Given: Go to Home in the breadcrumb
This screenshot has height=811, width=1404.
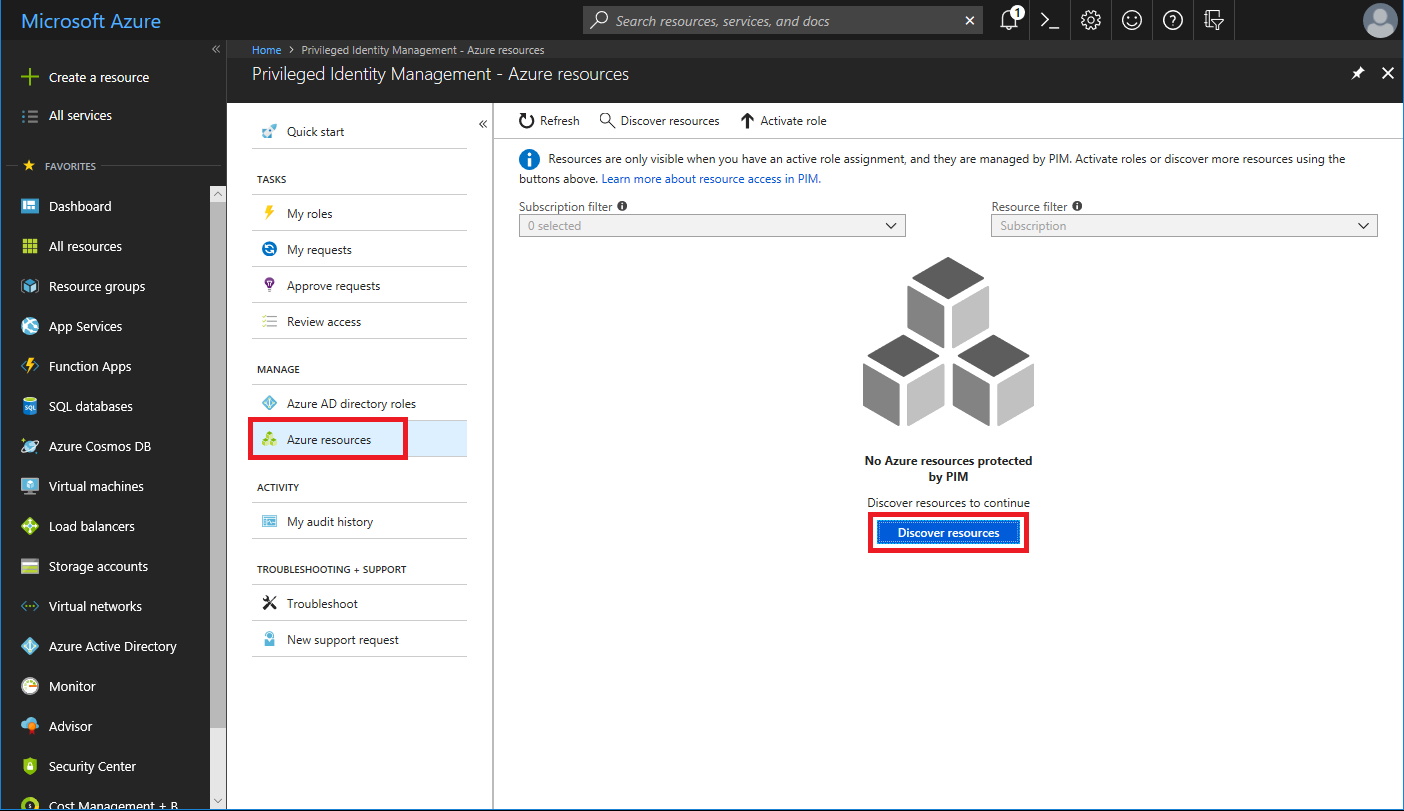Looking at the screenshot, I should pyautogui.click(x=266, y=50).
